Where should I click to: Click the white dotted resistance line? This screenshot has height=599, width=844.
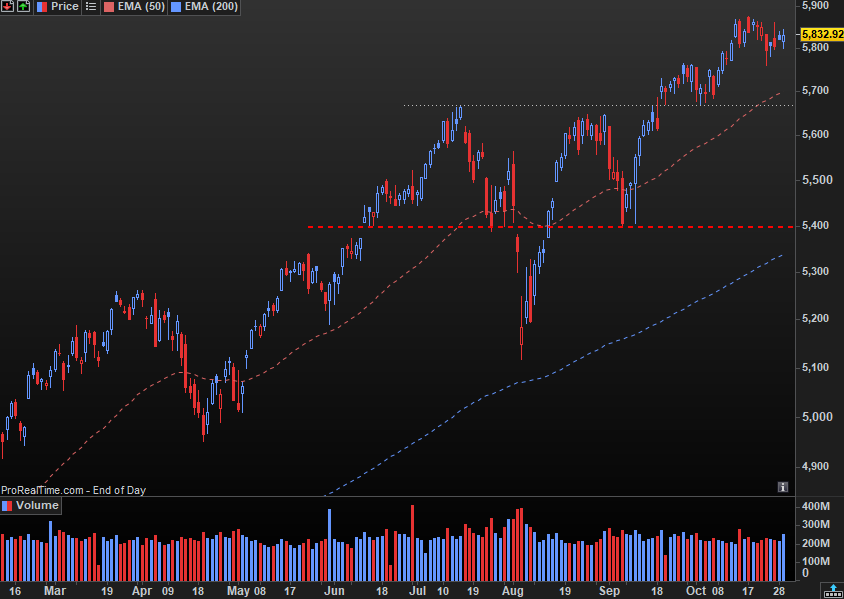coord(598,105)
